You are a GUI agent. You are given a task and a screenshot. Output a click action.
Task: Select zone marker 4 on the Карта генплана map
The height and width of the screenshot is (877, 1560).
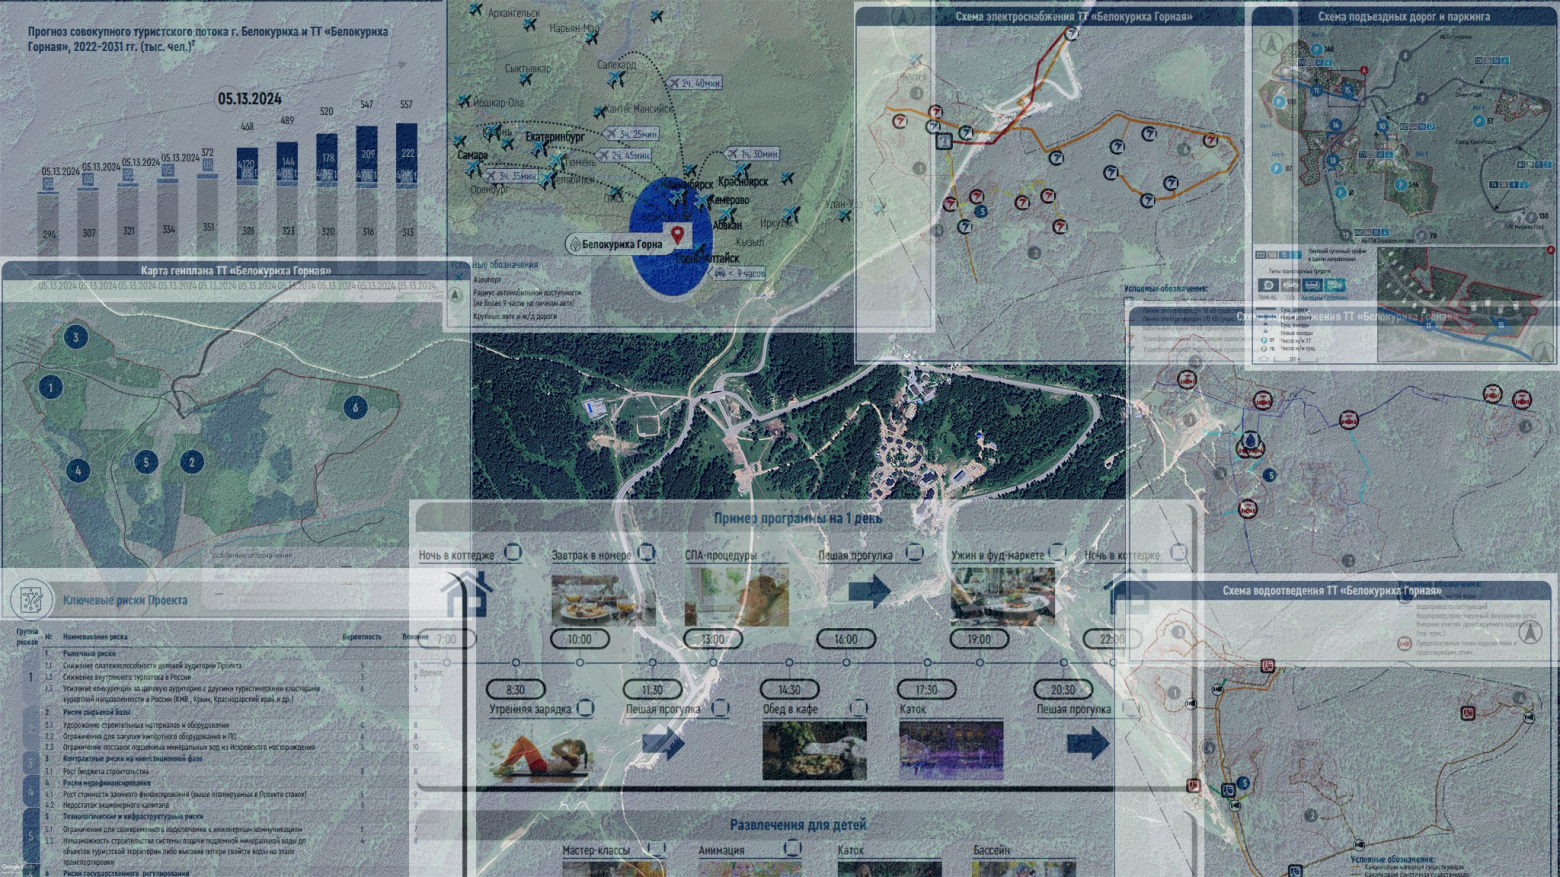[x=78, y=469]
